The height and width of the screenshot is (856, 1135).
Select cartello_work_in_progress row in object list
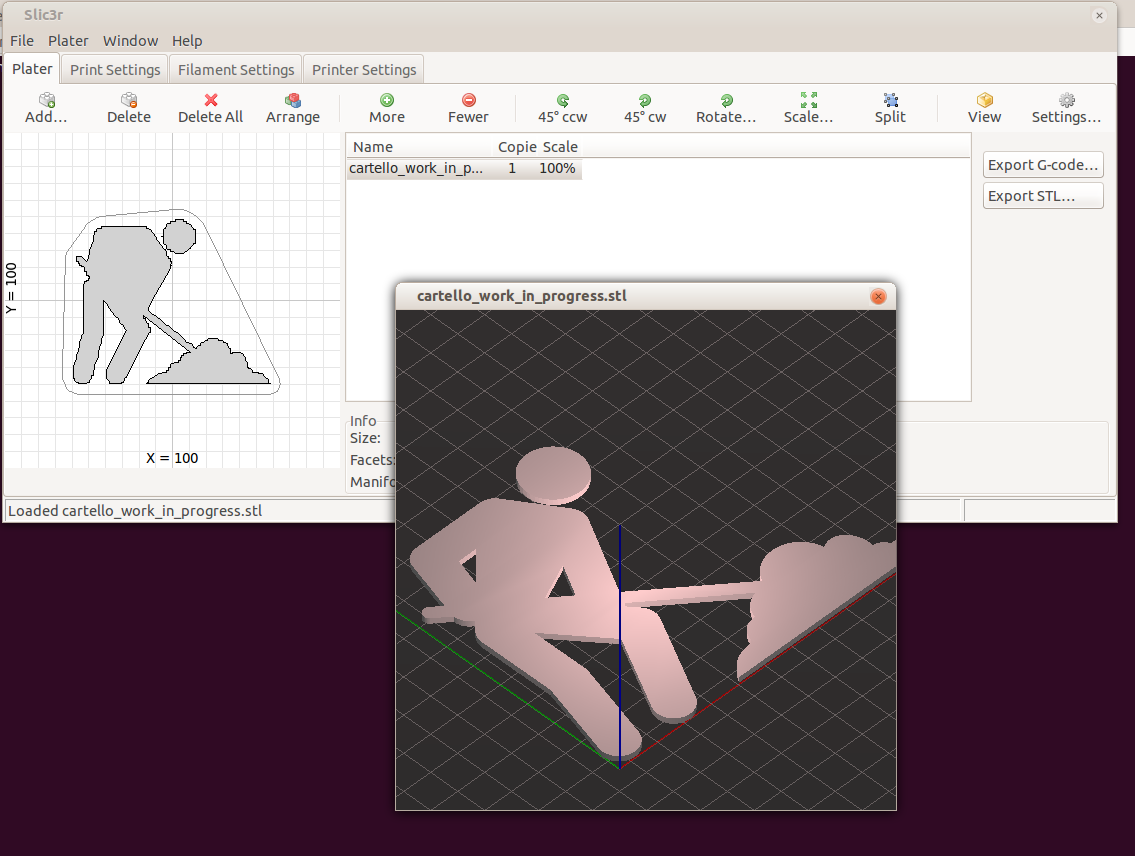(415, 169)
